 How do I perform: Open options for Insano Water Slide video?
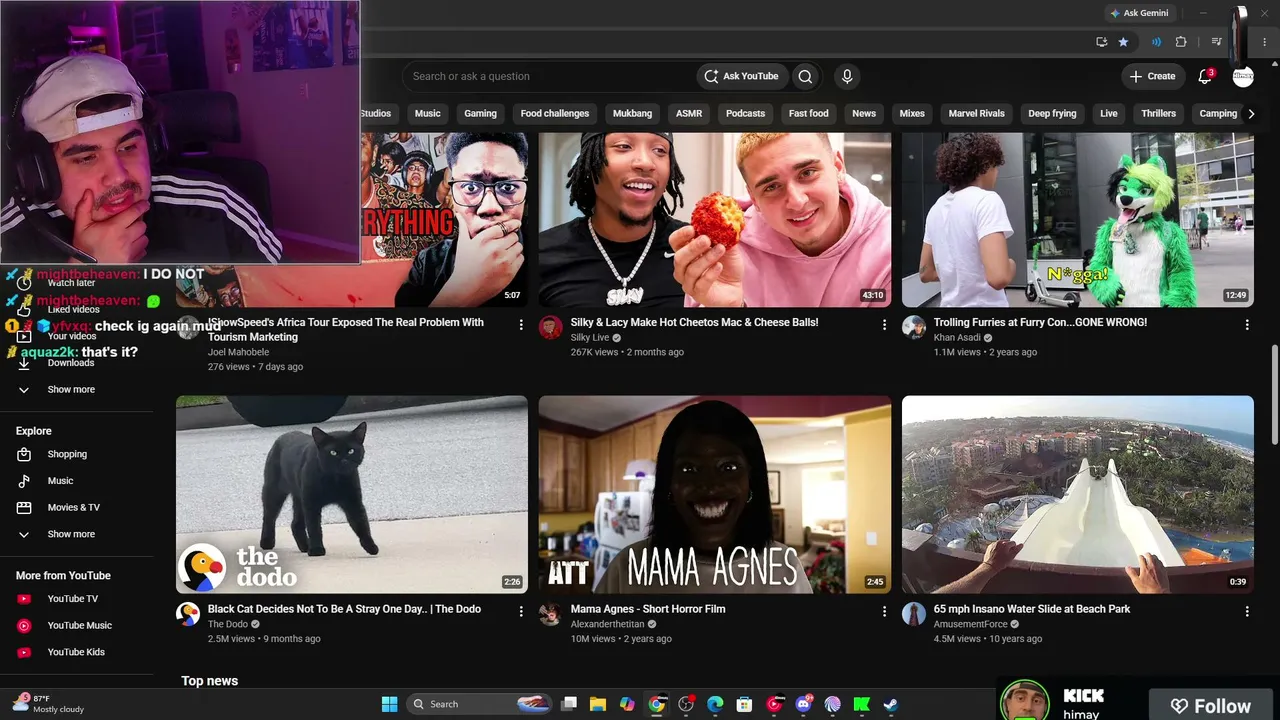pyautogui.click(x=1247, y=610)
